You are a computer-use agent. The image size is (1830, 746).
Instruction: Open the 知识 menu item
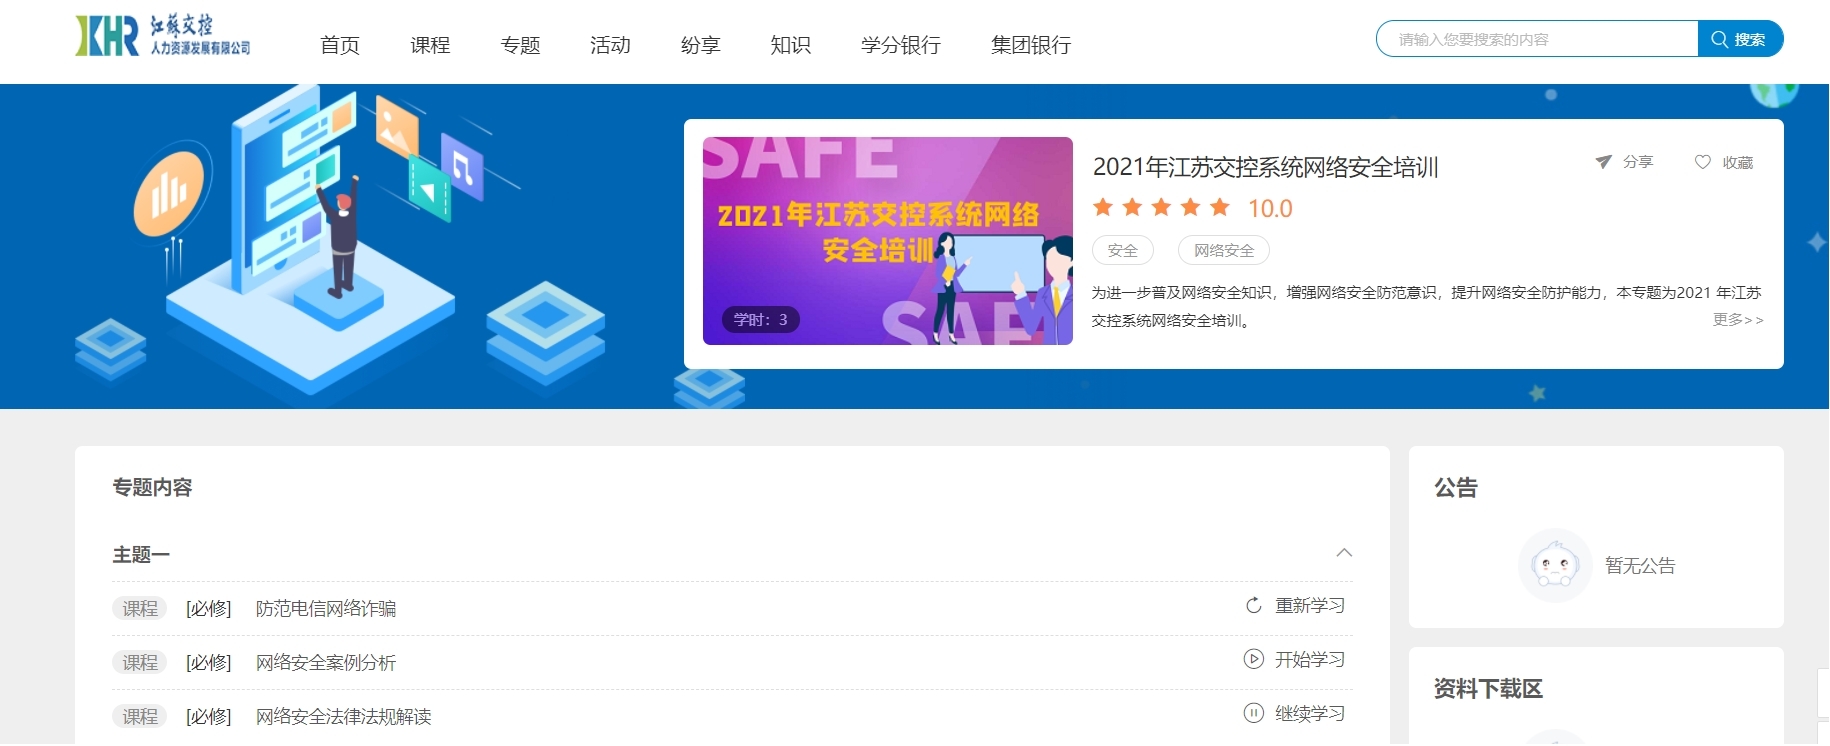(790, 45)
